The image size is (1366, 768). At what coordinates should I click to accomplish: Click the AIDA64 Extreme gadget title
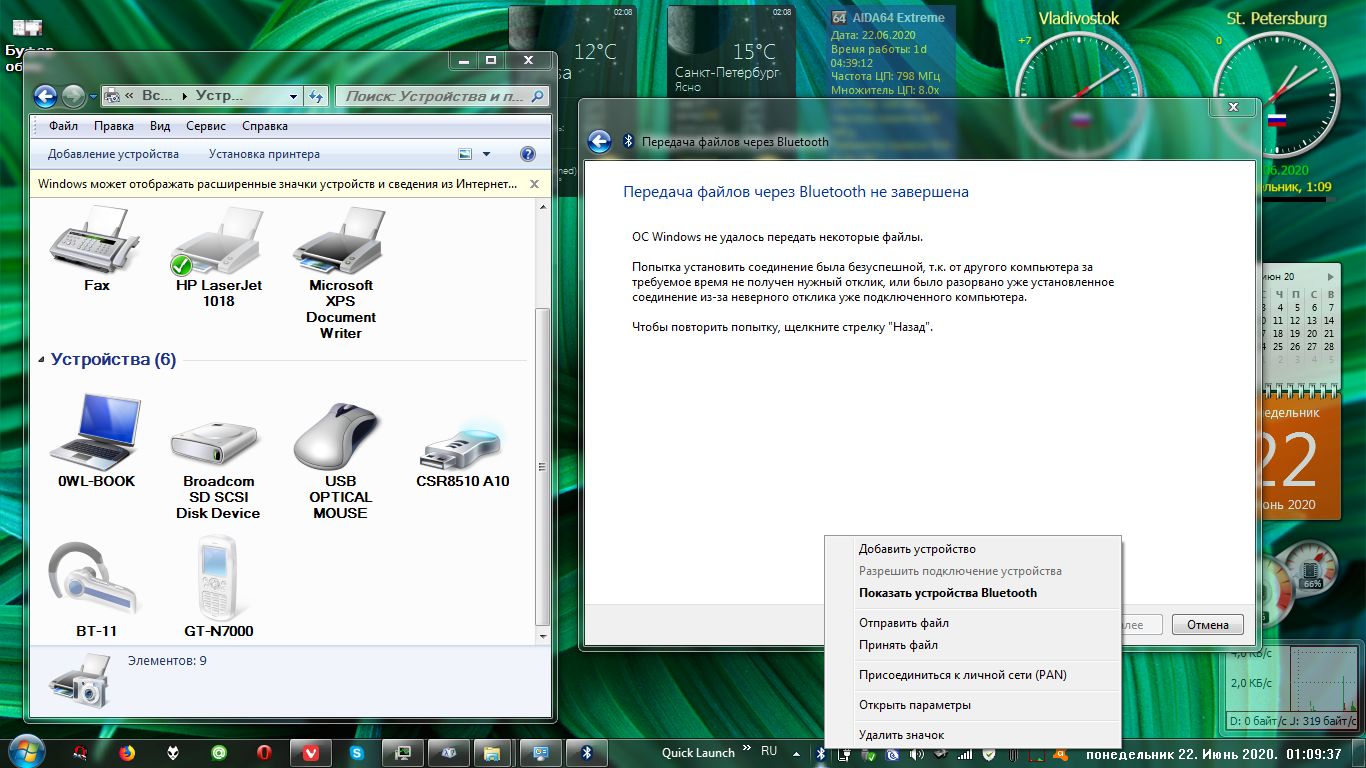tap(898, 18)
